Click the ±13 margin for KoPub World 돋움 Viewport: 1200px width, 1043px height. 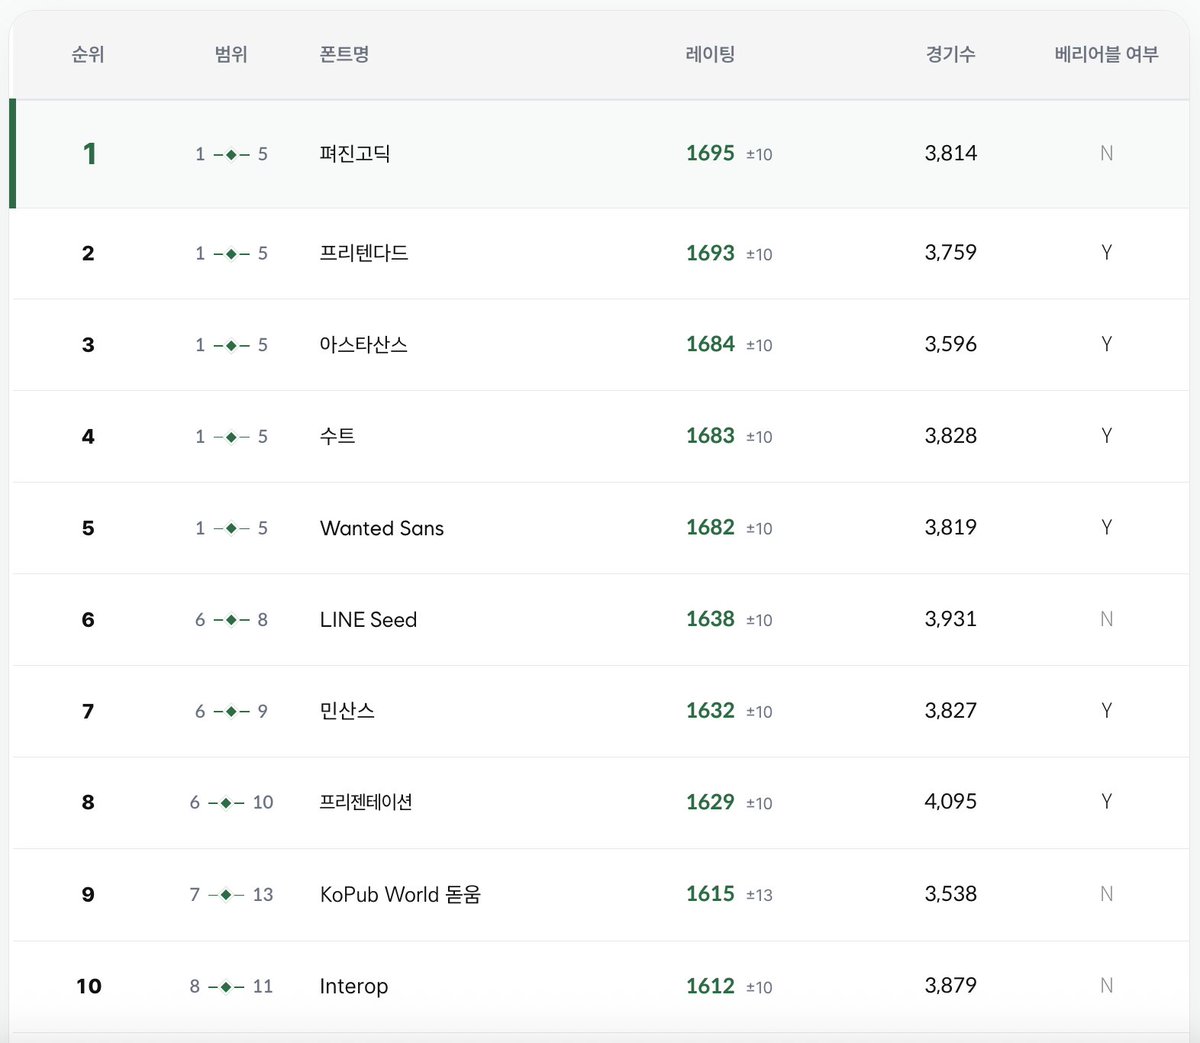759,895
